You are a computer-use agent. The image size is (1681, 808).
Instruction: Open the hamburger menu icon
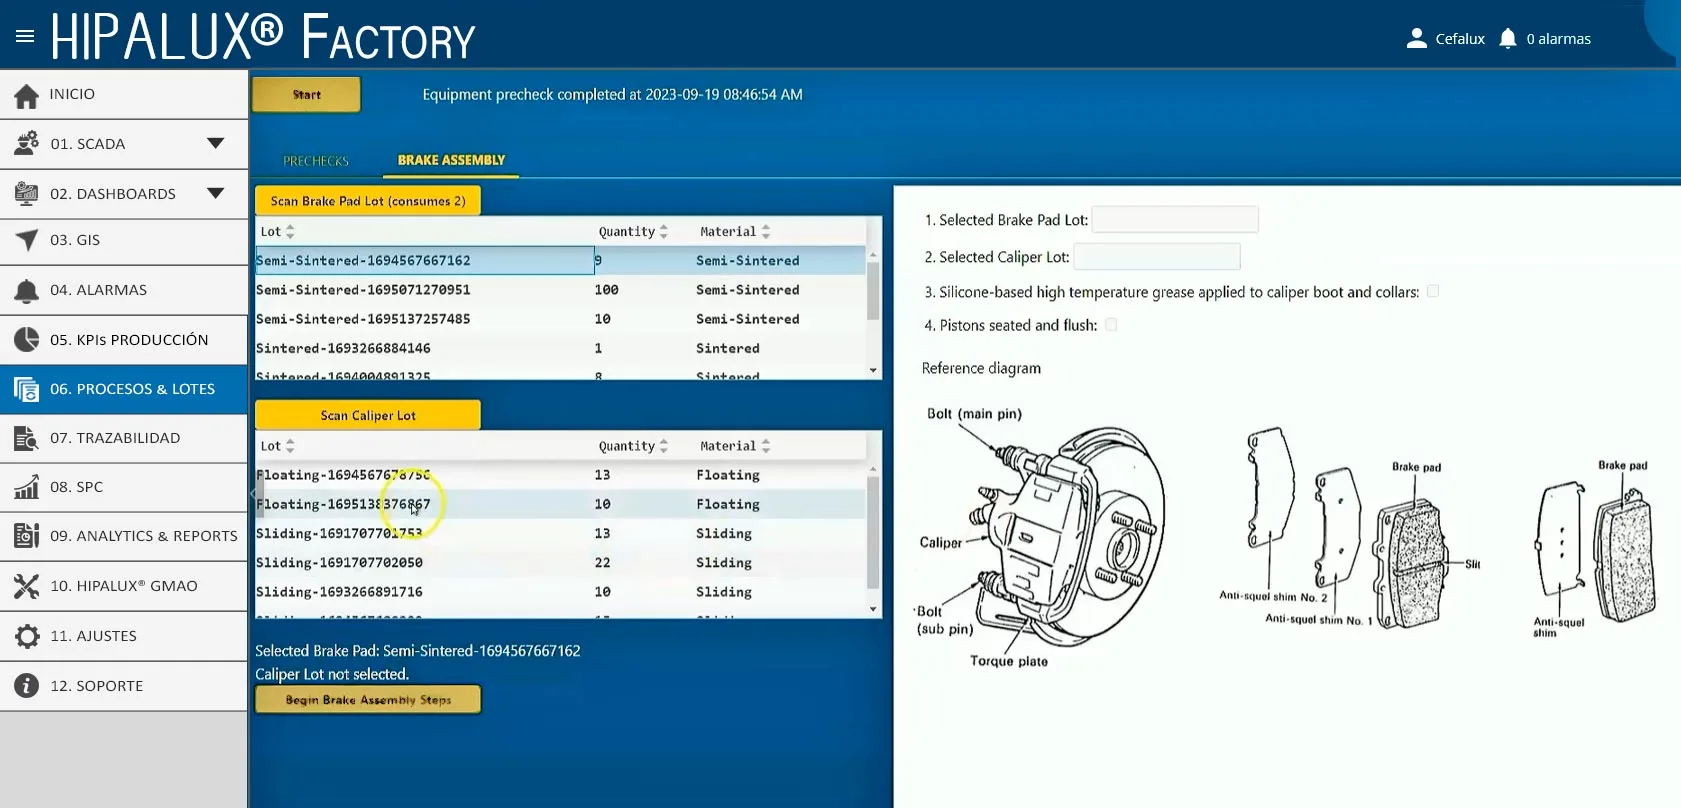pyautogui.click(x=25, y=37)
